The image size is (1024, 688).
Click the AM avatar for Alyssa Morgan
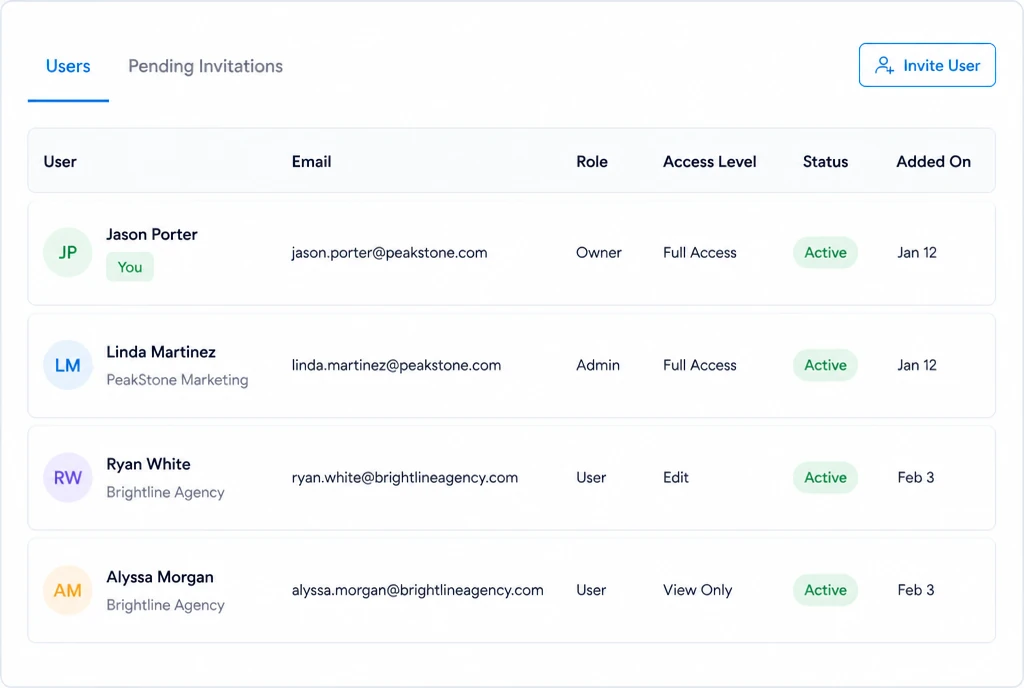68,590
